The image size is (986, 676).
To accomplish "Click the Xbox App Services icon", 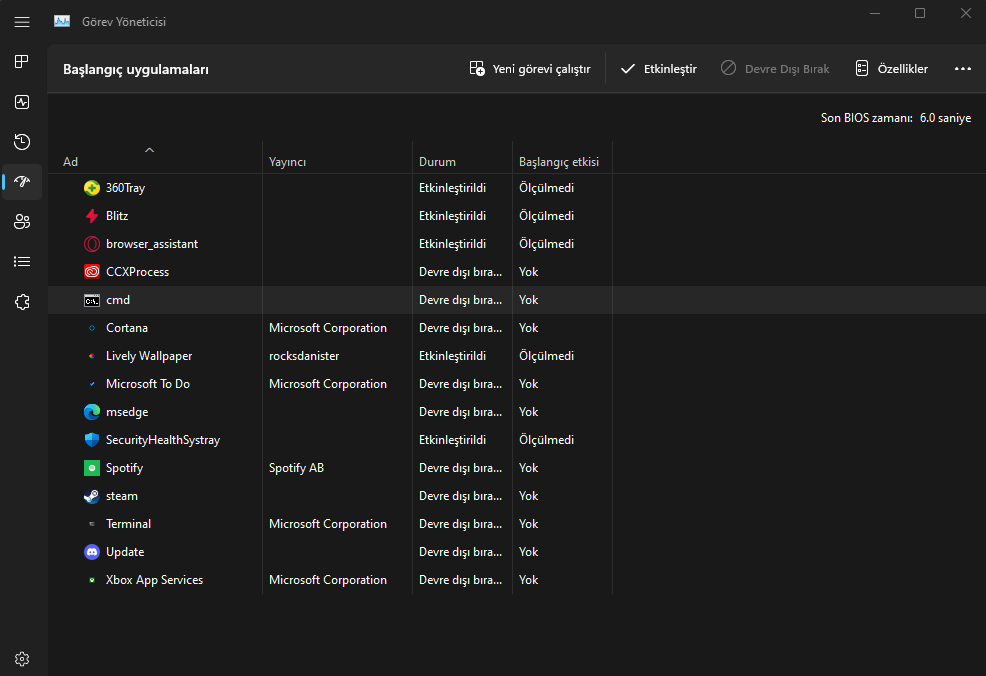I will pos(92,580).
